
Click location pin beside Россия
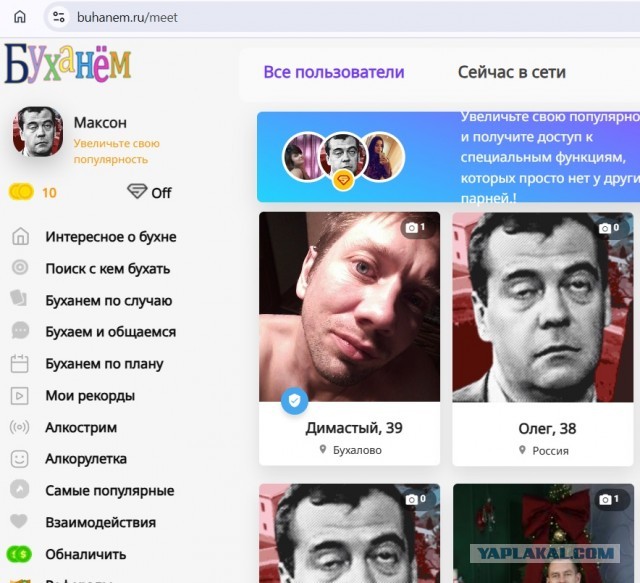[522, 450]
